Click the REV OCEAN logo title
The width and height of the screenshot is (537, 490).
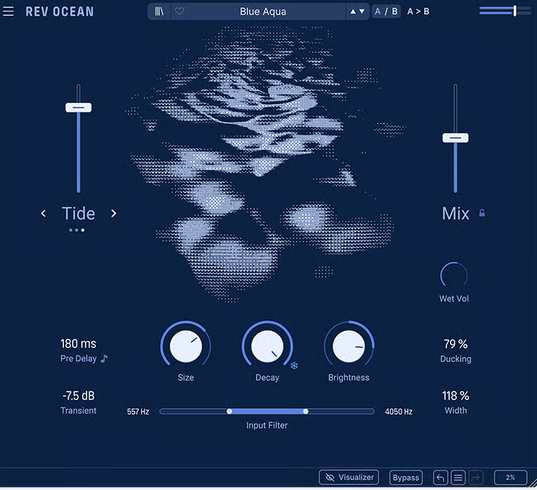click(x=60, y=12)
